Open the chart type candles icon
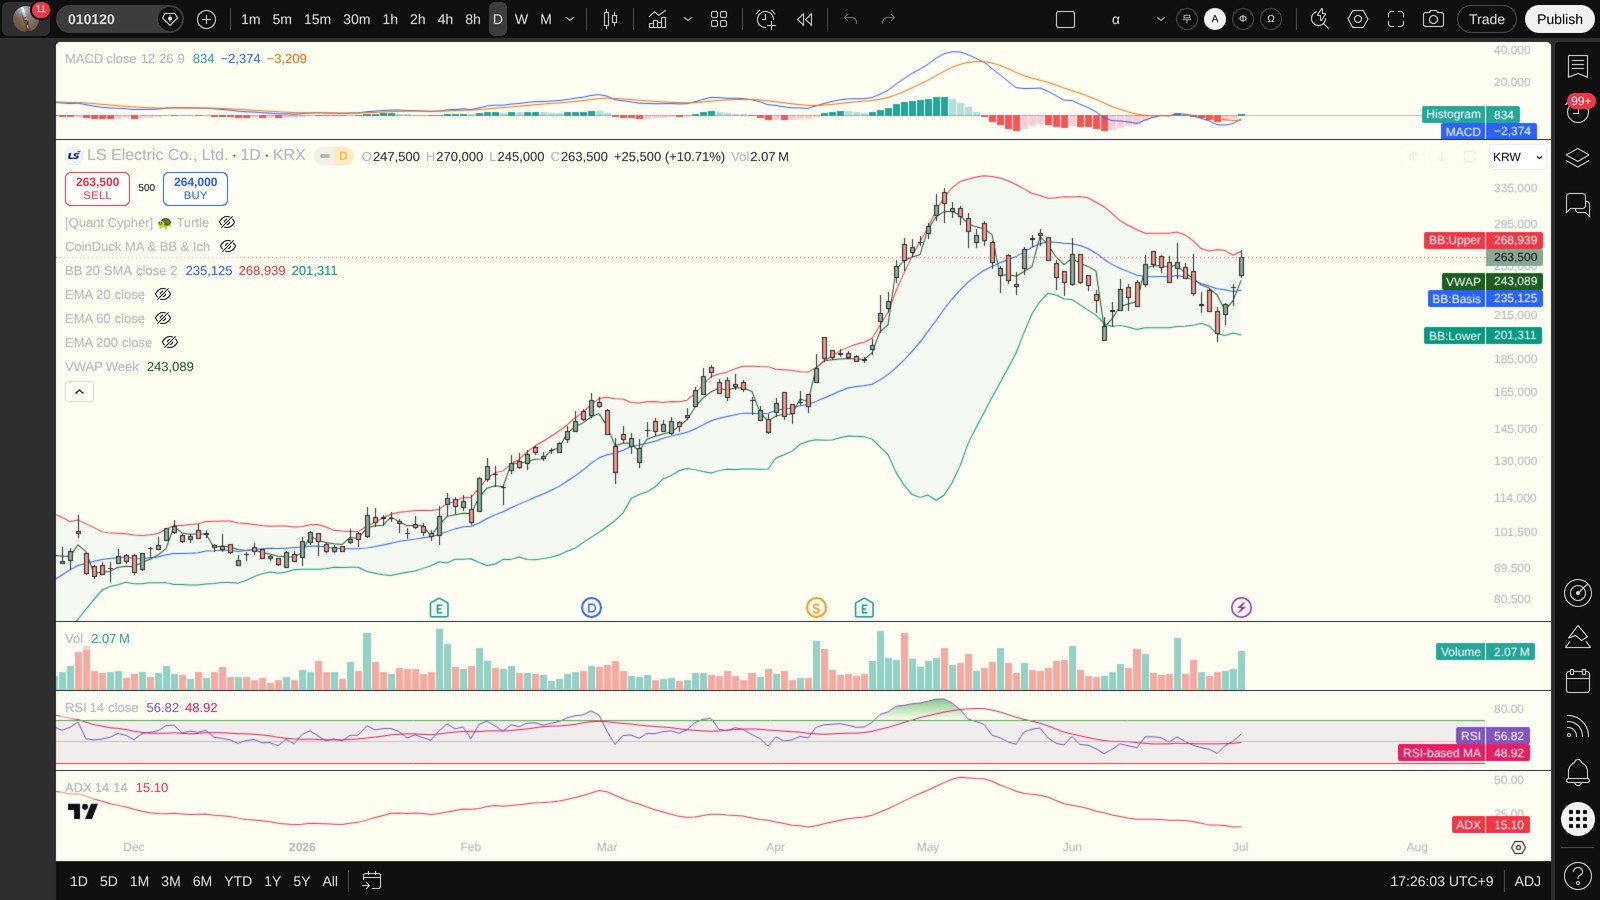 610,19
